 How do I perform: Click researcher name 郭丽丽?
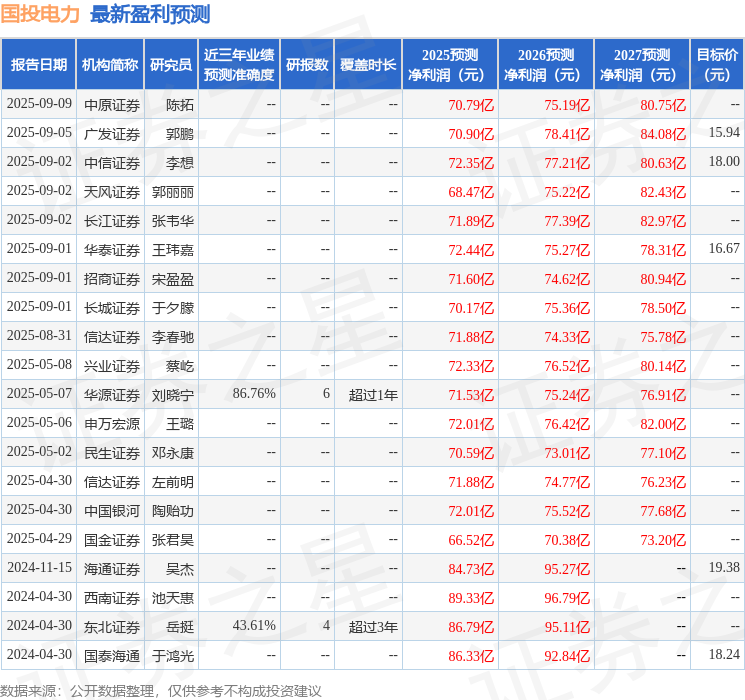[x=173, y=192]
